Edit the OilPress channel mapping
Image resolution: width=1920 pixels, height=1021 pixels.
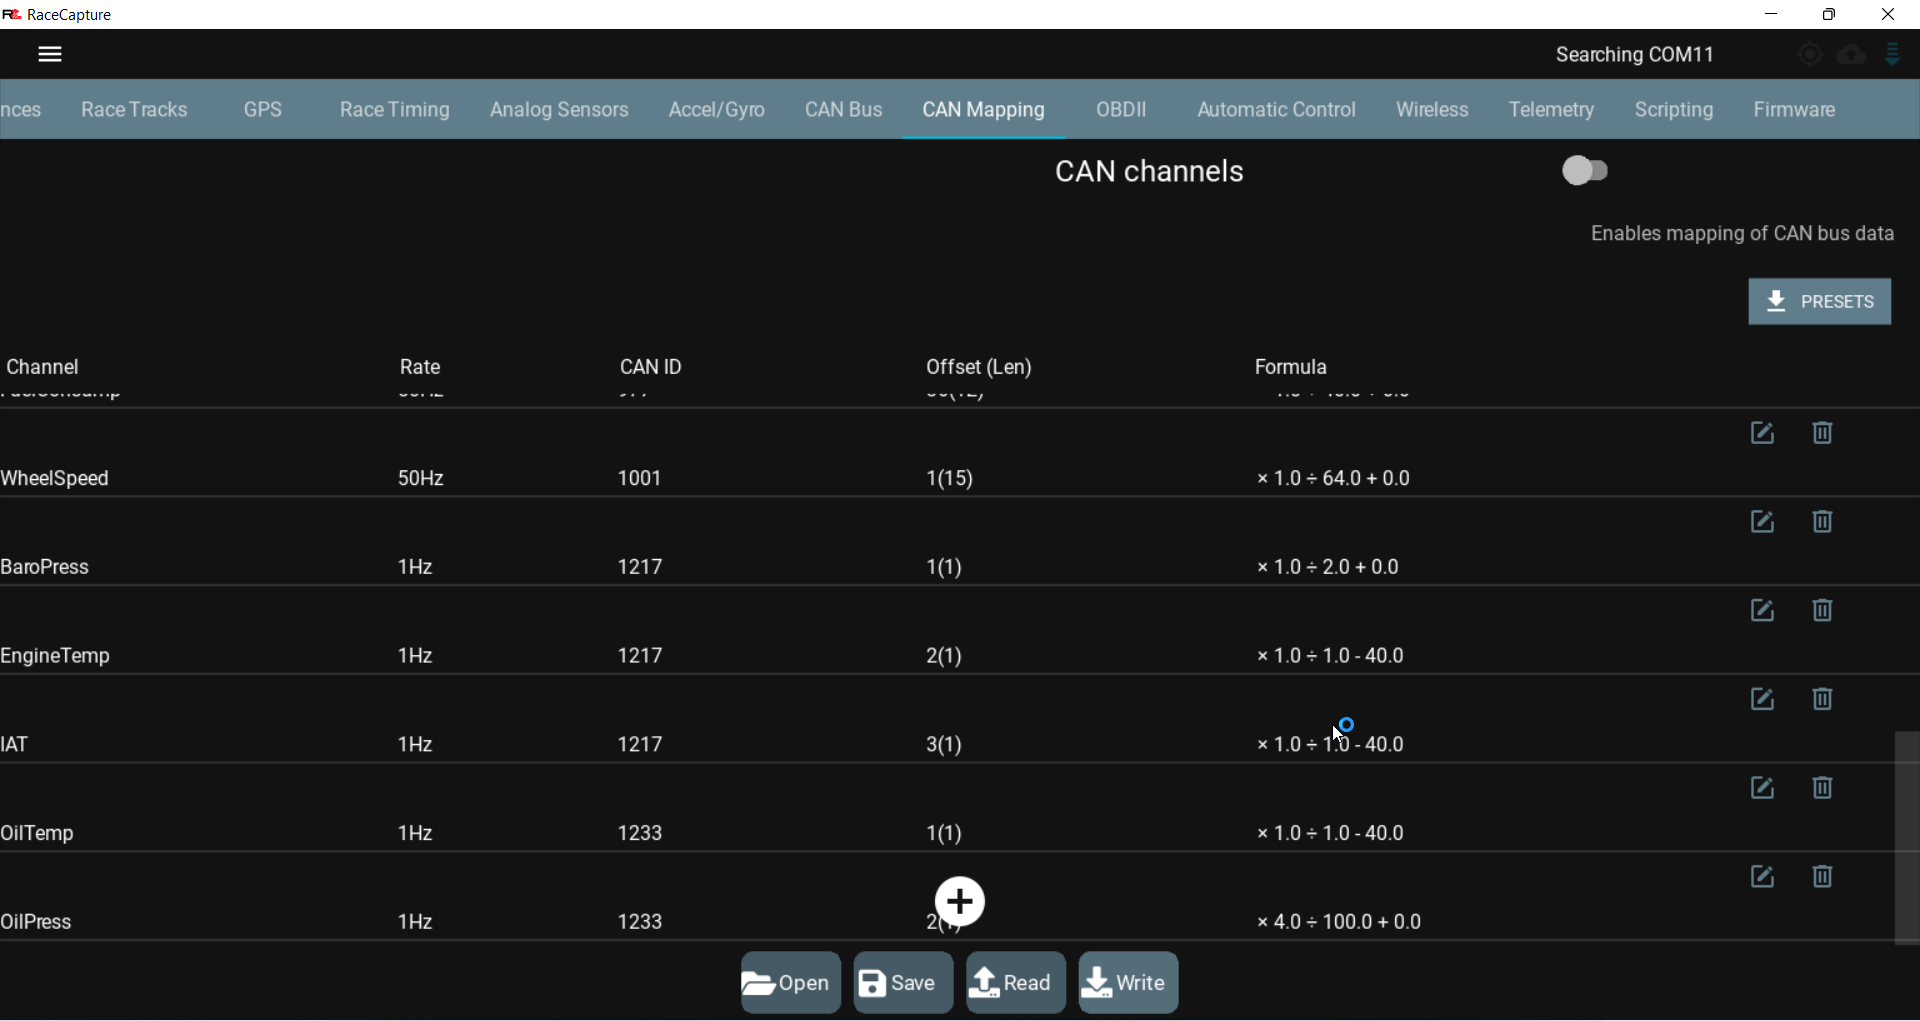[x=1762, y=879]
